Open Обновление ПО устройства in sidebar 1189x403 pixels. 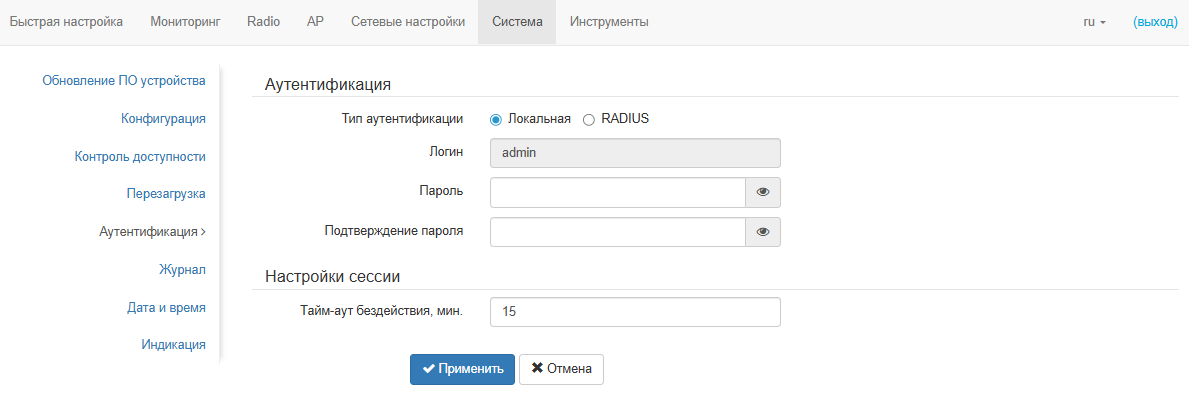124,81
